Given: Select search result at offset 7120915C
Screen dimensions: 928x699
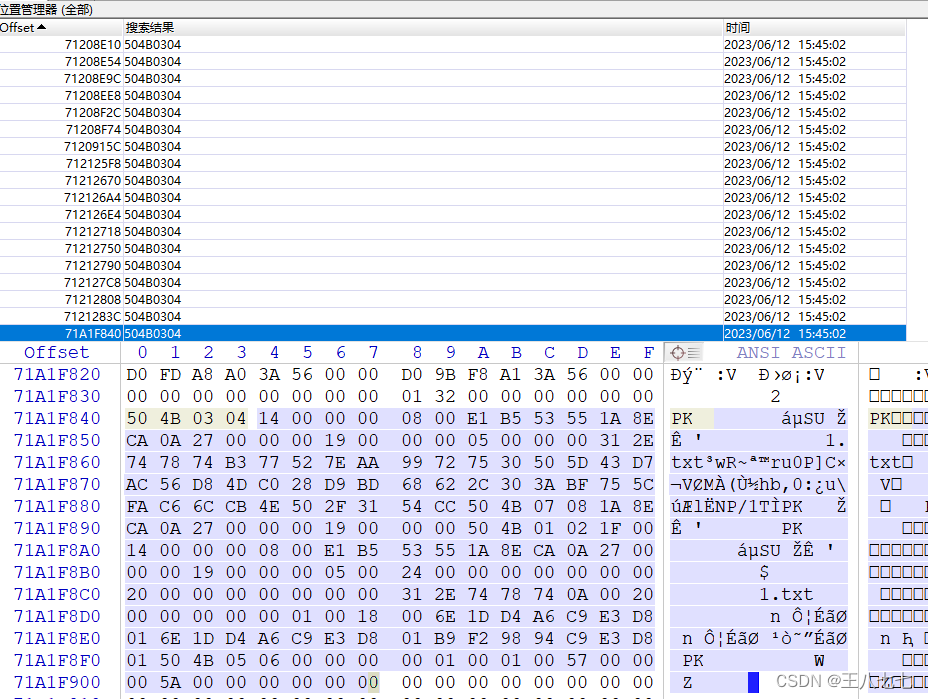Looking at the screenshot, I should point(94,146).
